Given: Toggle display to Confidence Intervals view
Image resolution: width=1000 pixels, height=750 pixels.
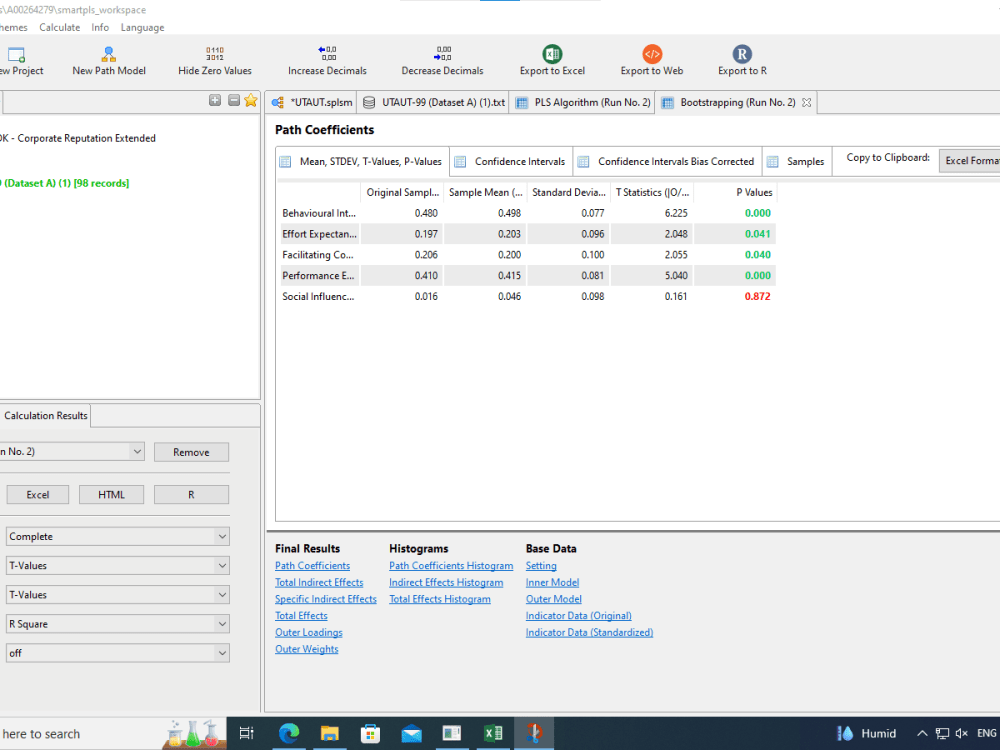Looking at the screenshot, I should [510, 161].
